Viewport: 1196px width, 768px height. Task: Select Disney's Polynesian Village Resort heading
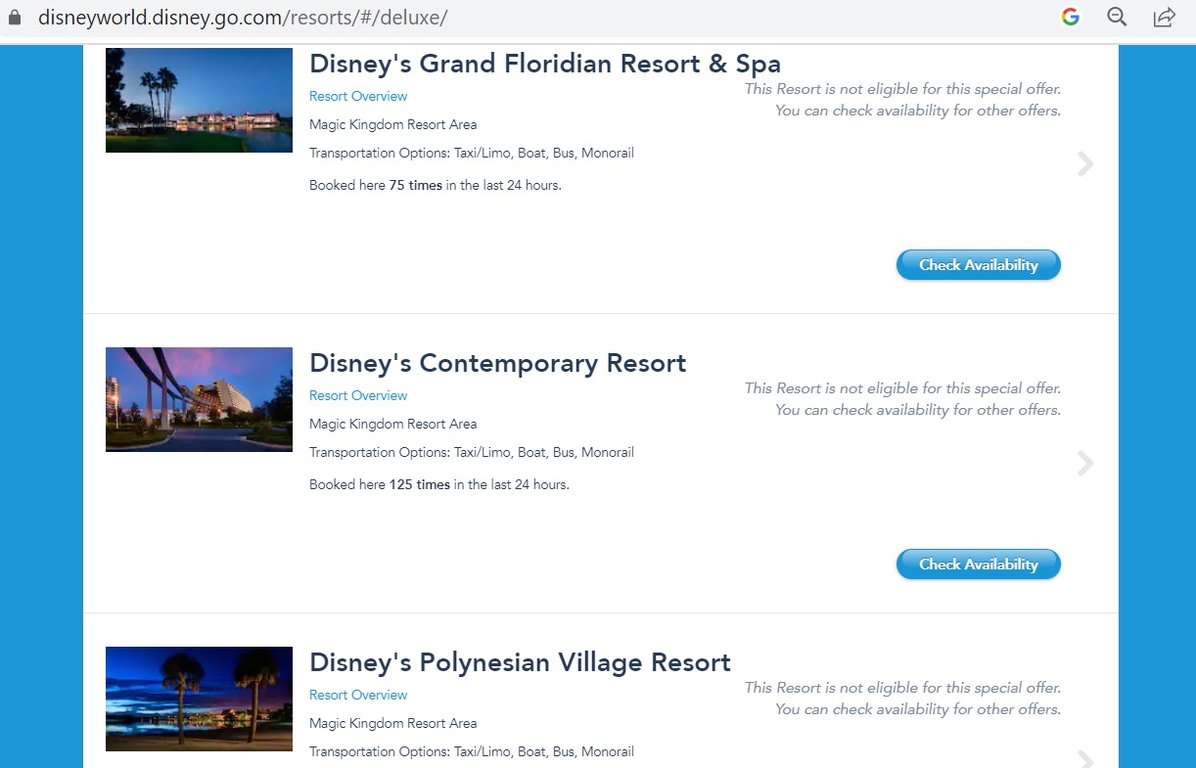(x=519, y=662)
